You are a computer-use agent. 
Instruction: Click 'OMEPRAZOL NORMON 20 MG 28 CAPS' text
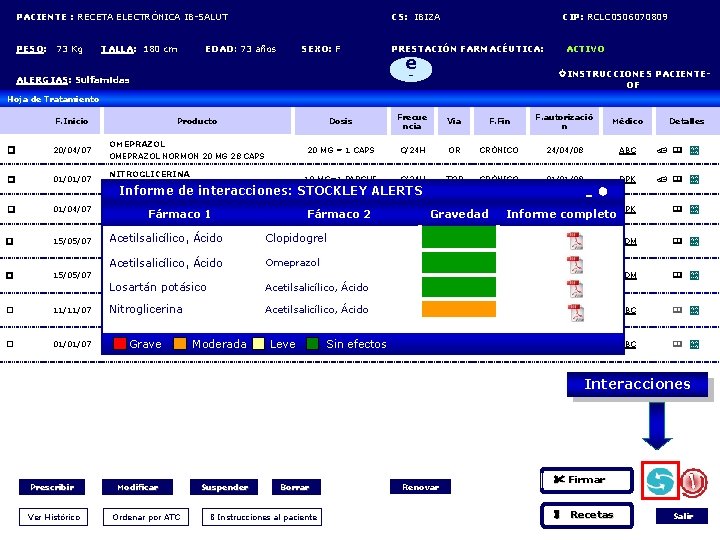187,156
